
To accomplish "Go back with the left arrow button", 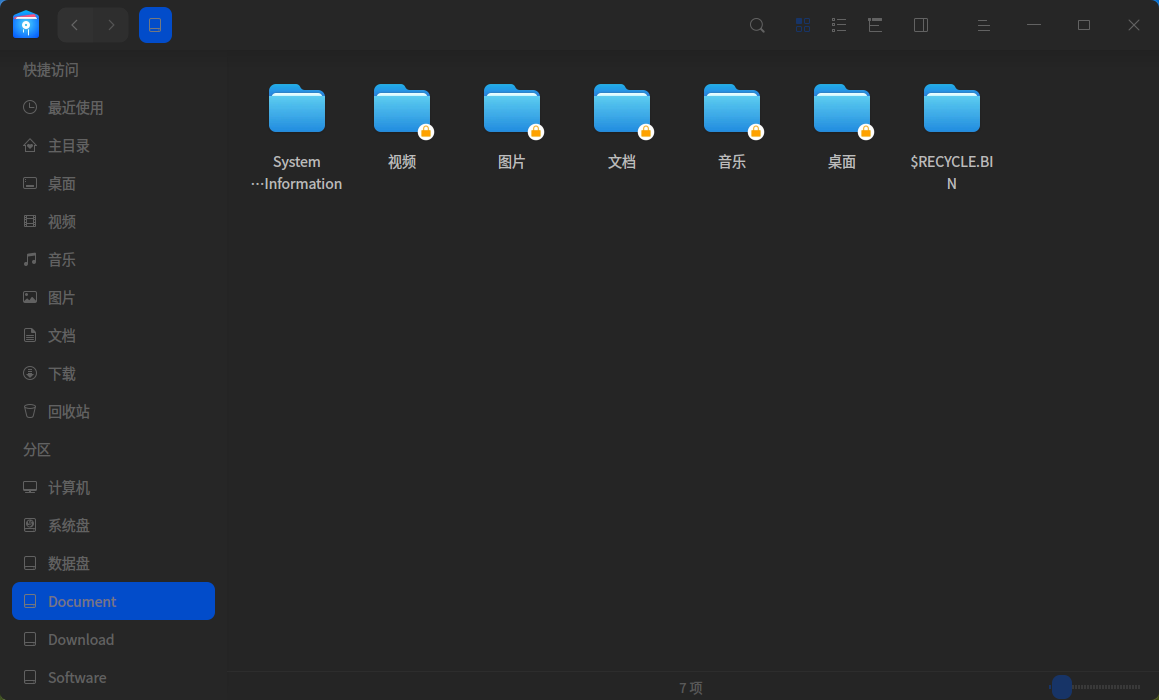I will (x=75, y=25).
